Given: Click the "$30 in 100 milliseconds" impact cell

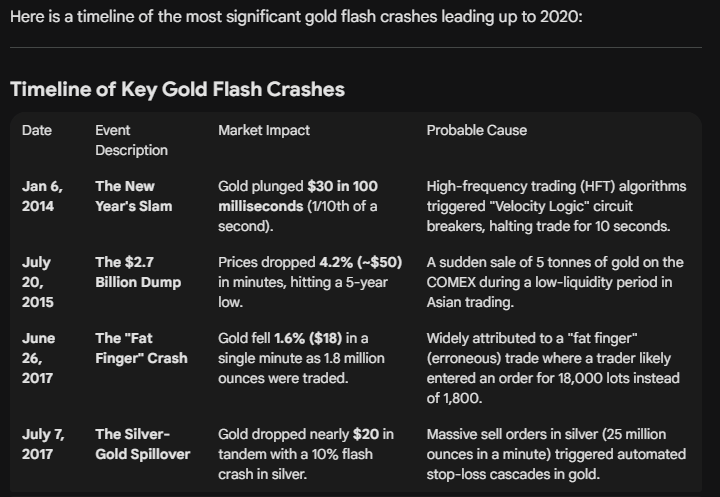Looking at the screenshot, I should (x=298, y=206).
